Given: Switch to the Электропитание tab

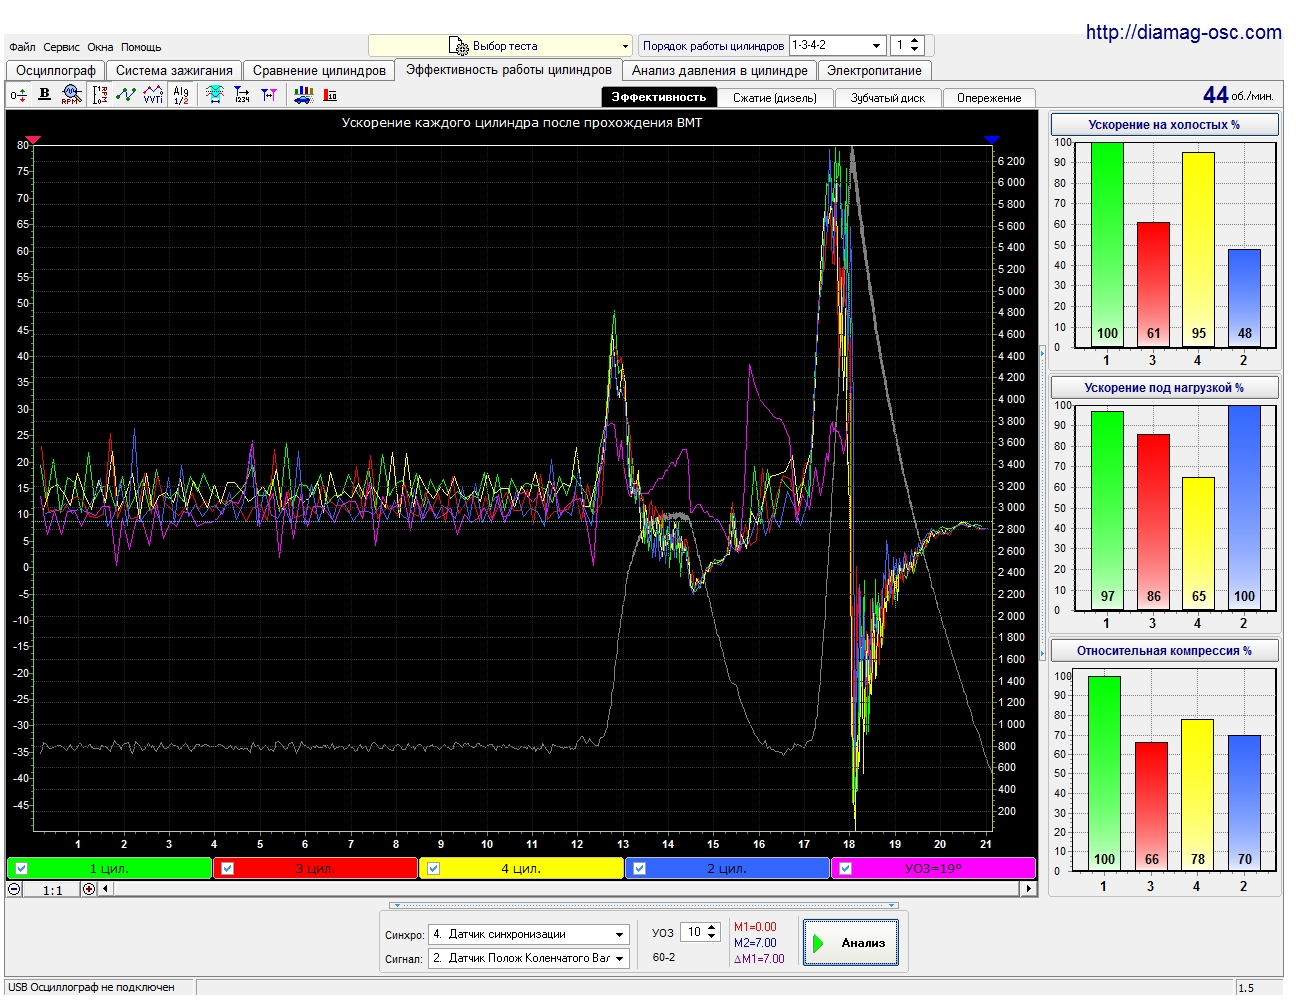Looking at the screenshot, I should (874, 71).
